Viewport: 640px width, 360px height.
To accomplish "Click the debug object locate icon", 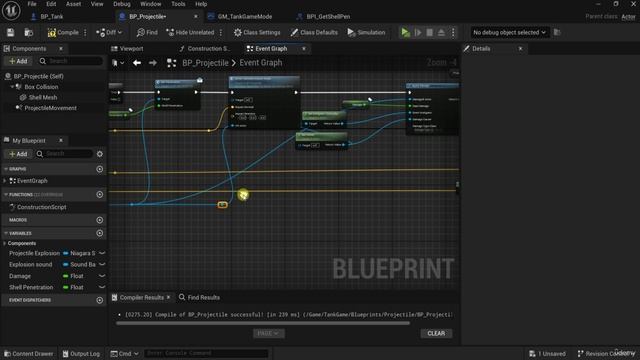I will (557, 33).
